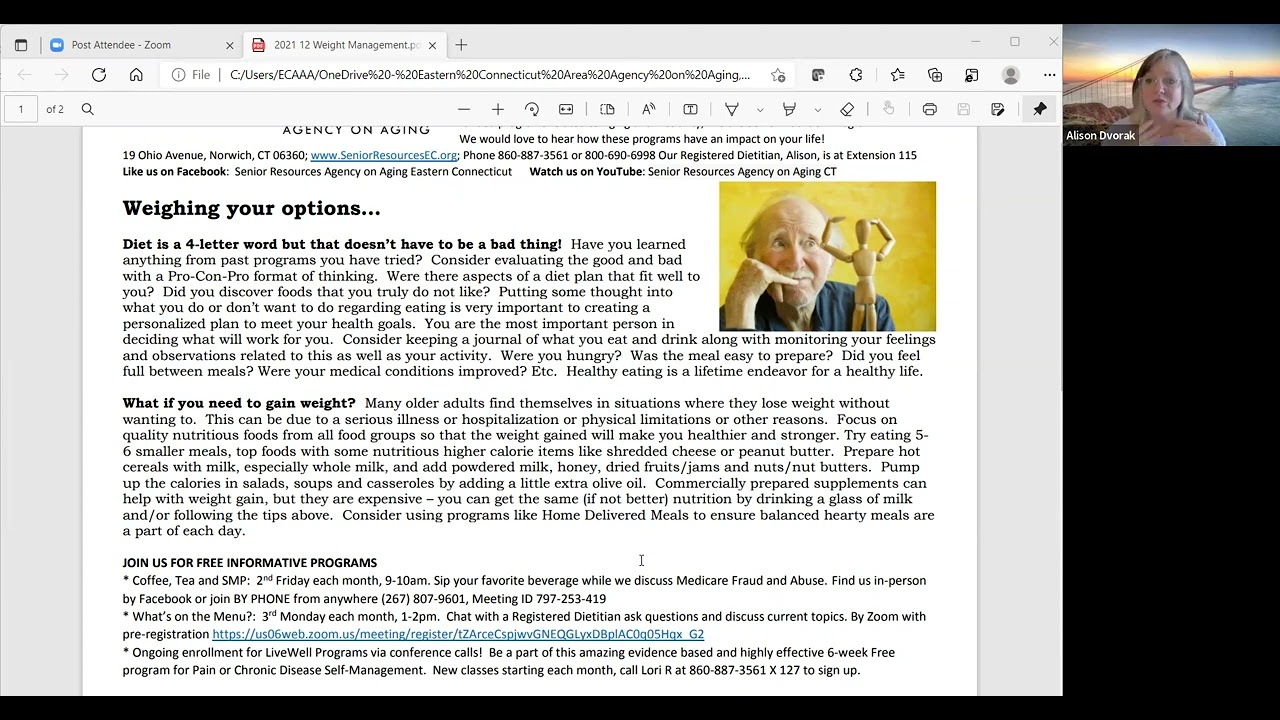Open the tab actions menu
1280x720 pixels.
pyautogui.click(x=21, y=45)
